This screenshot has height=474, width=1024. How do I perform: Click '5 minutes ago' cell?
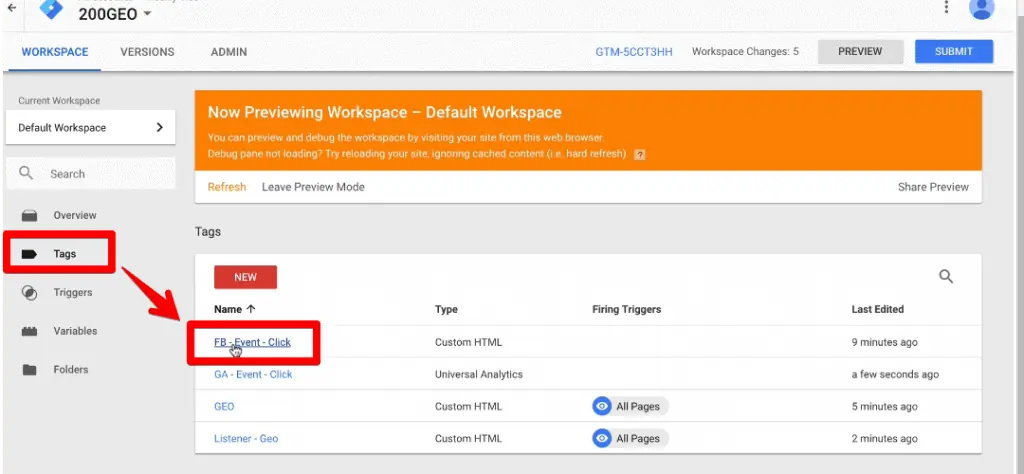click(x=884, y=406)
